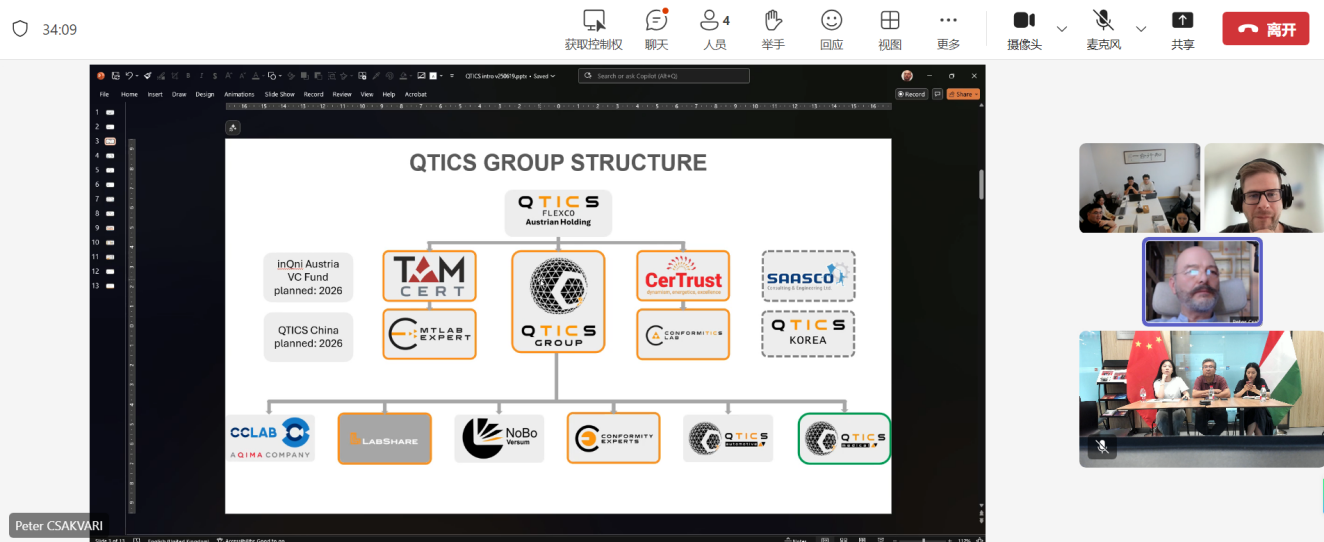Click the meeting security shield icon
1324x542 pixels.
tap(20, 28)
